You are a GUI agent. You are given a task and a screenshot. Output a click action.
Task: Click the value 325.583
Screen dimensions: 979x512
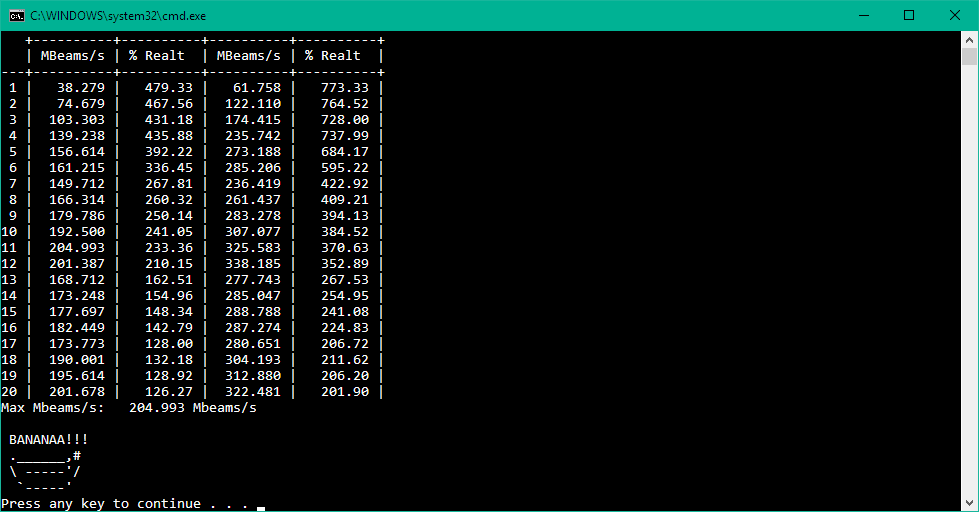point(253,248)
